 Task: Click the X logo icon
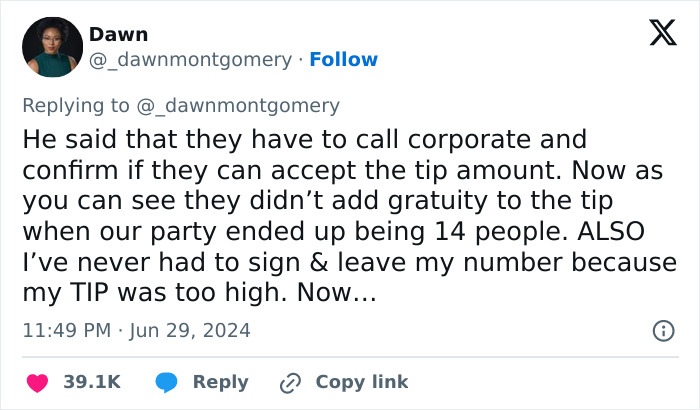662,33
